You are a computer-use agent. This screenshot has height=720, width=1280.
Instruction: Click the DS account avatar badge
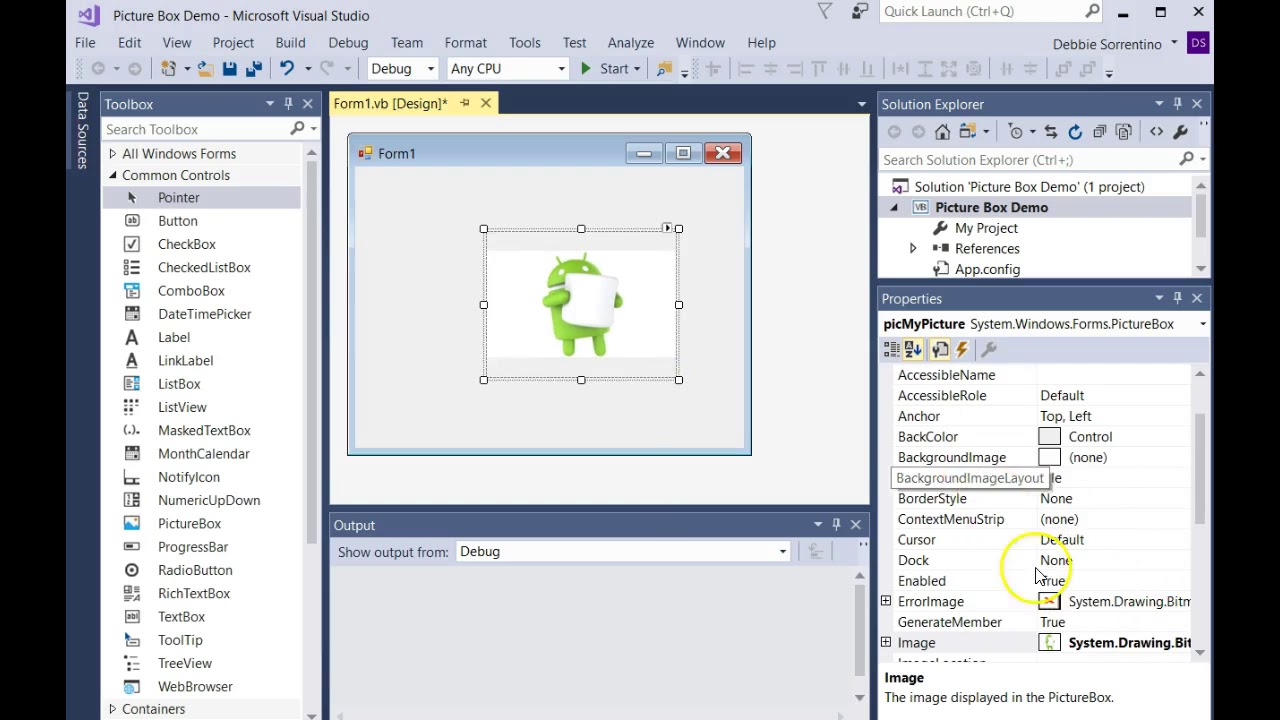coord(1198,43)
